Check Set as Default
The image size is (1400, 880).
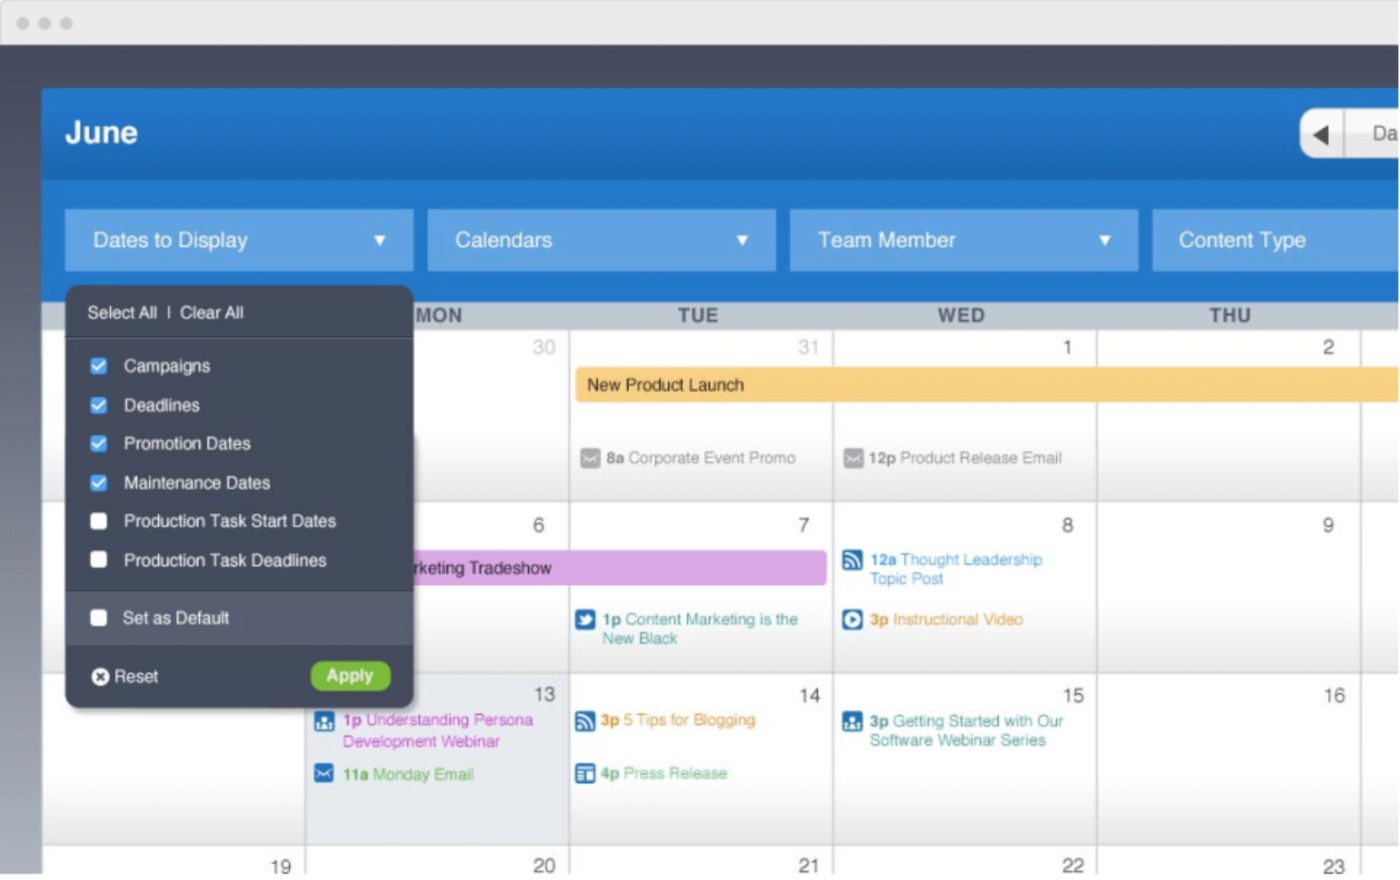(97, 618)
